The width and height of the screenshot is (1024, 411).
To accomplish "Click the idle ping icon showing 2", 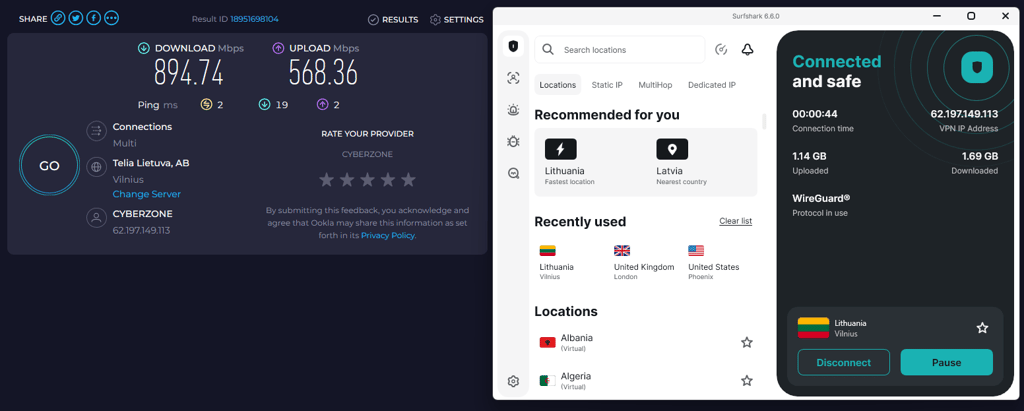I will pos(206,105).
